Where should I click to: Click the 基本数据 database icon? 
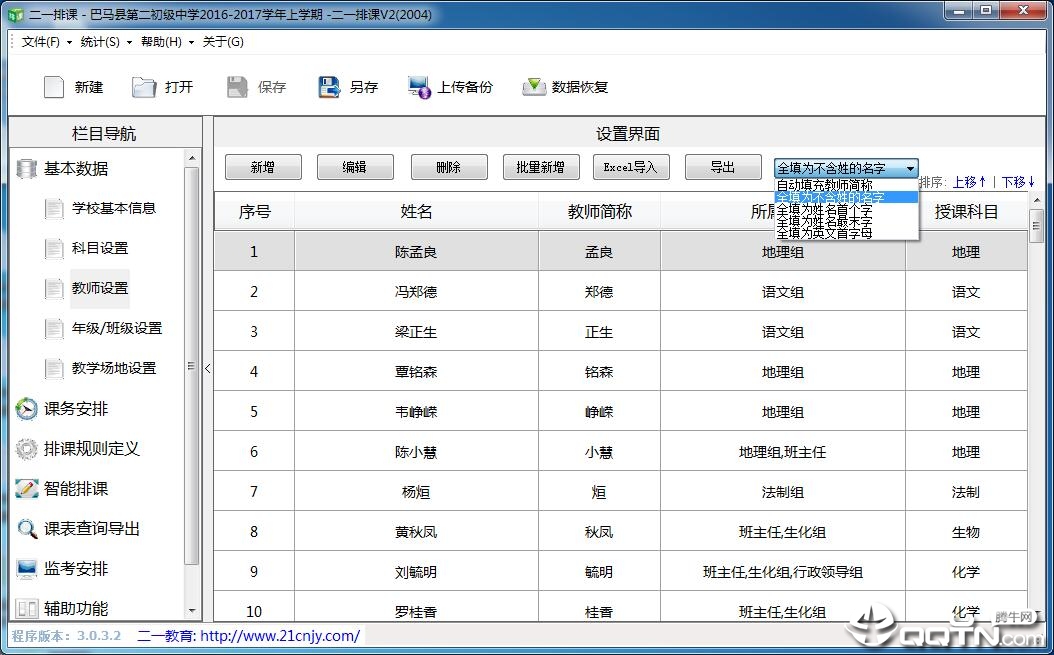point(26,169)
